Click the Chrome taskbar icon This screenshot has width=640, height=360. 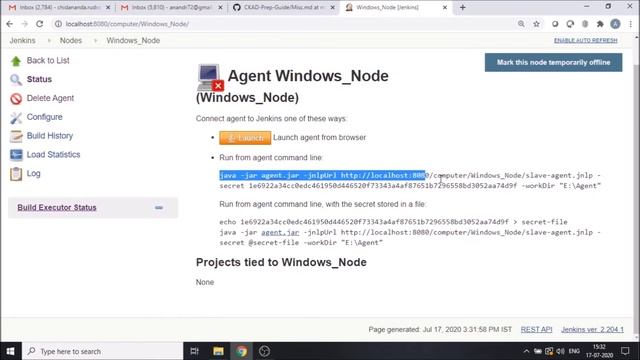point(241,351)
